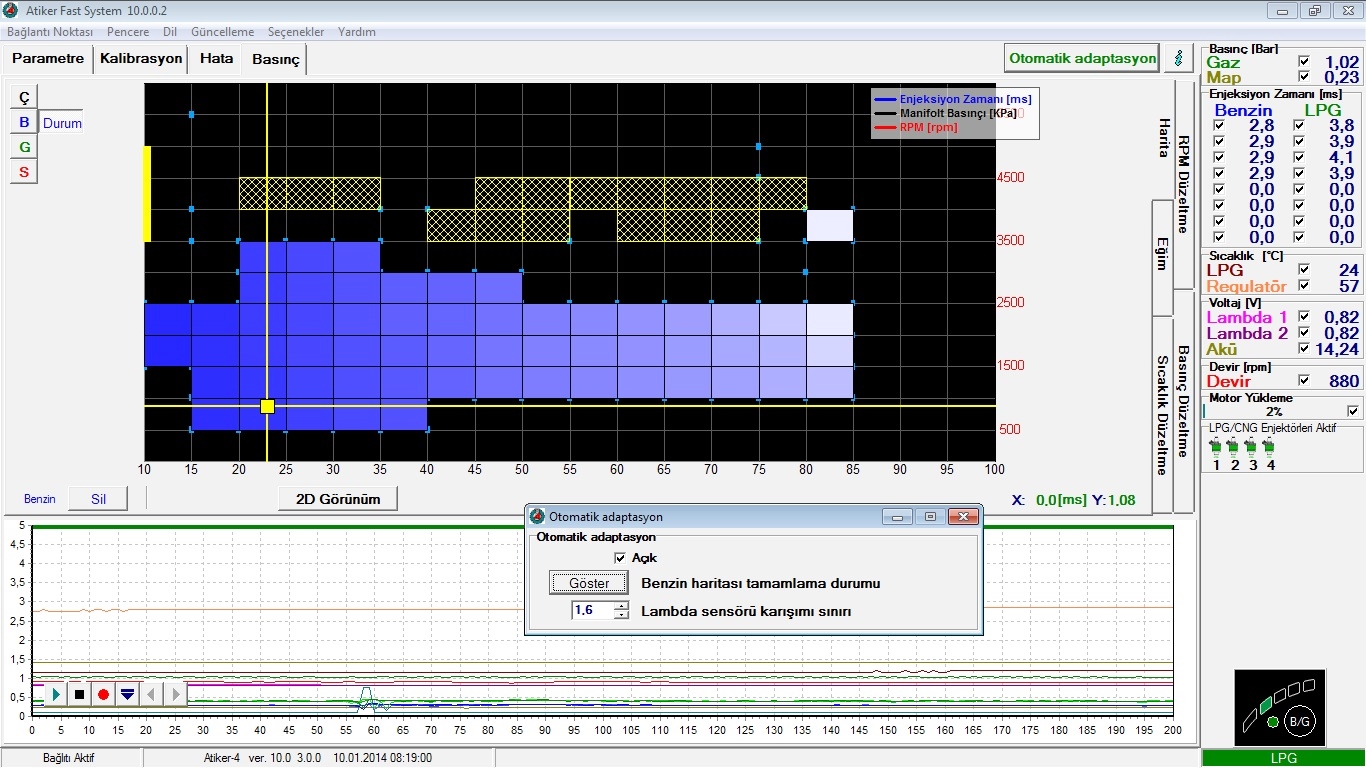Toggle the Motor Yükleme checkbox
1366x768 pixels.
click(x=1353, y=410)
